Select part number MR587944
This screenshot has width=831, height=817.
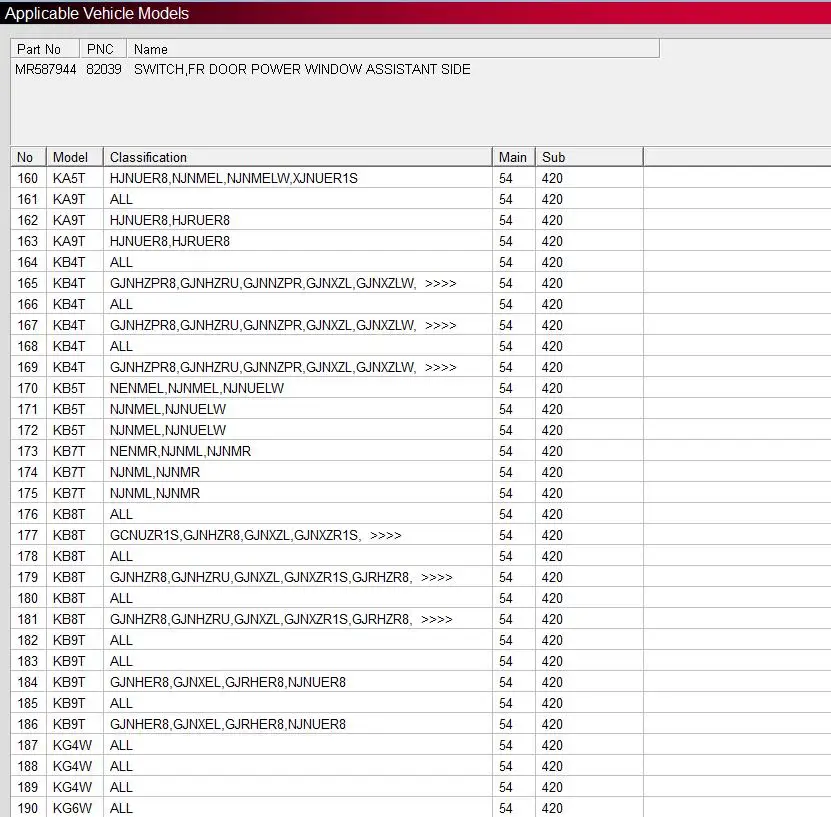coord(46,69)
